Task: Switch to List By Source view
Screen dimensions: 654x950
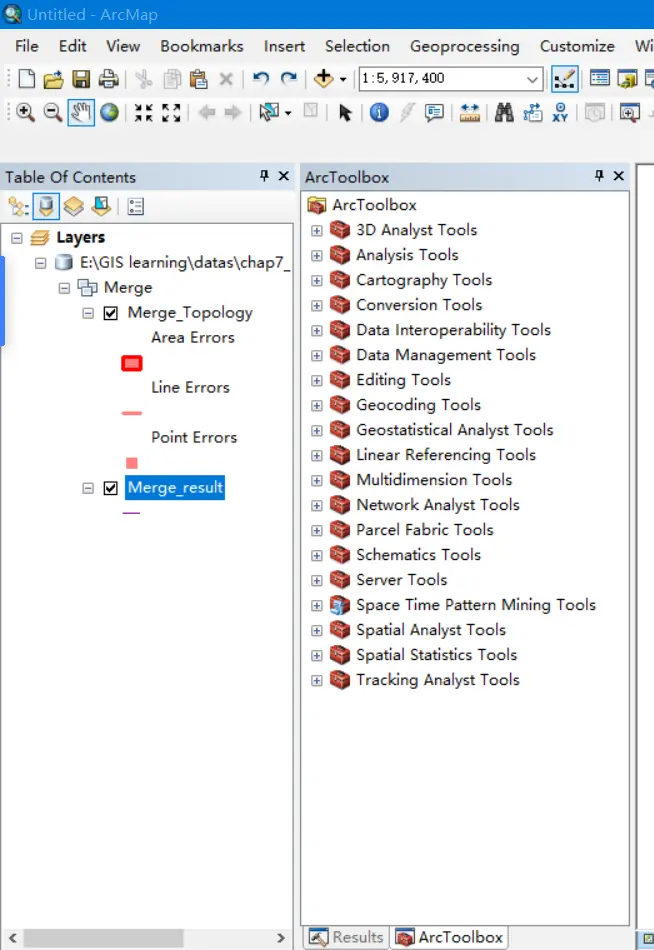Action: point(46,207)
